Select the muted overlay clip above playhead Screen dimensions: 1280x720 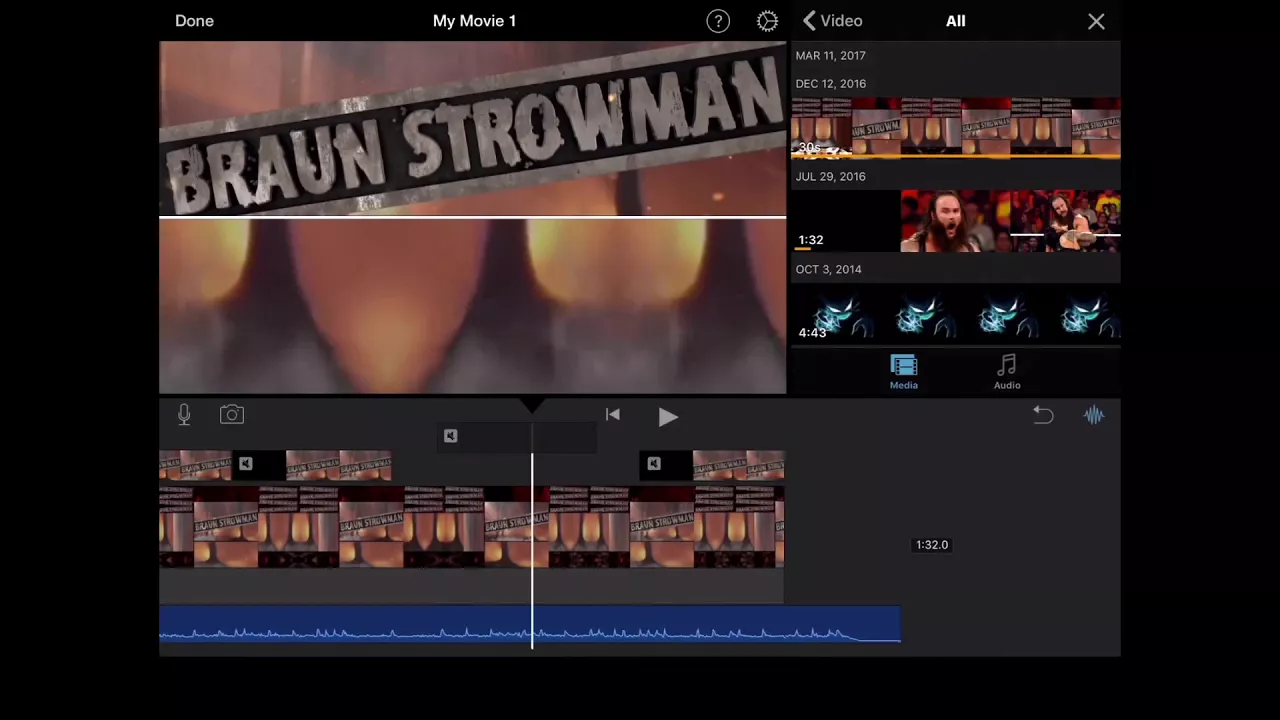click(x=517, y=437)
